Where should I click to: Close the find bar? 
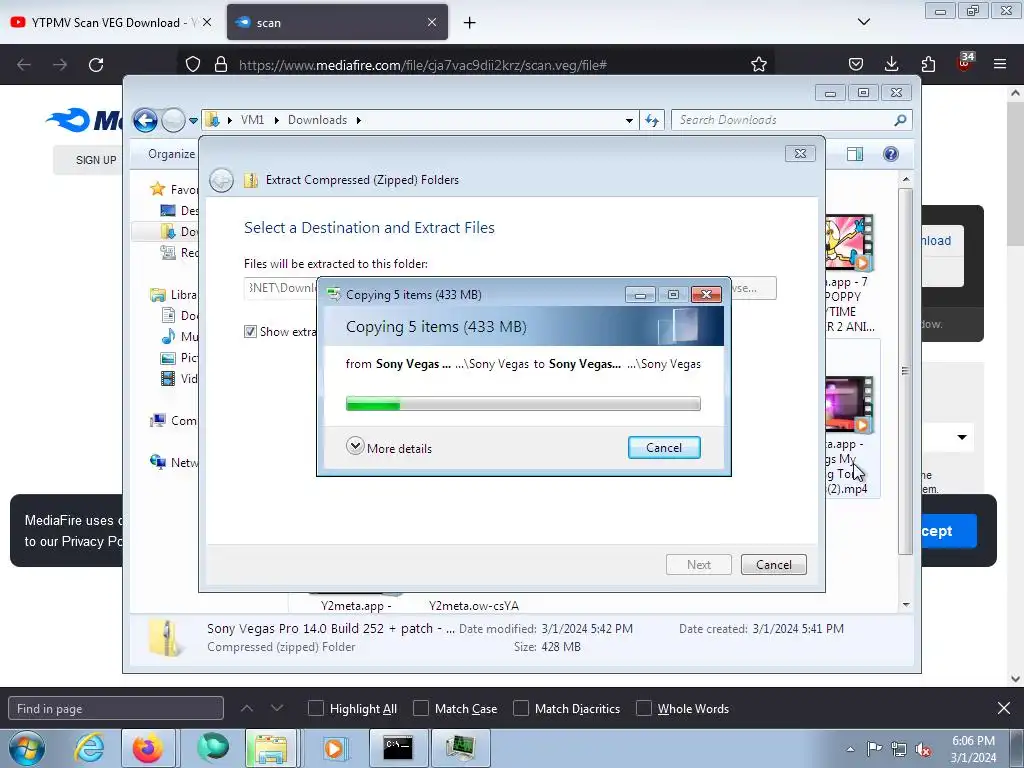pyautogui.click(x=1004, y=708)
